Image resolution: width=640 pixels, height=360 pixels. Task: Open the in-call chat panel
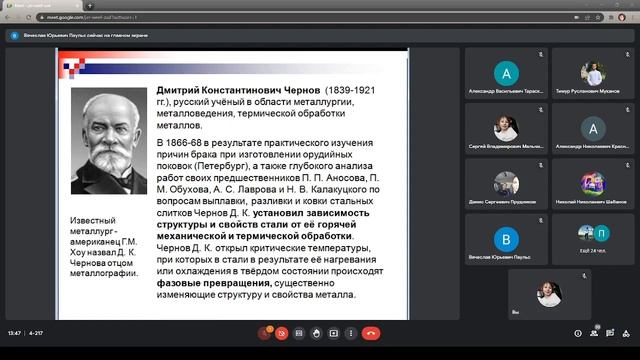(x=610, y=333)
